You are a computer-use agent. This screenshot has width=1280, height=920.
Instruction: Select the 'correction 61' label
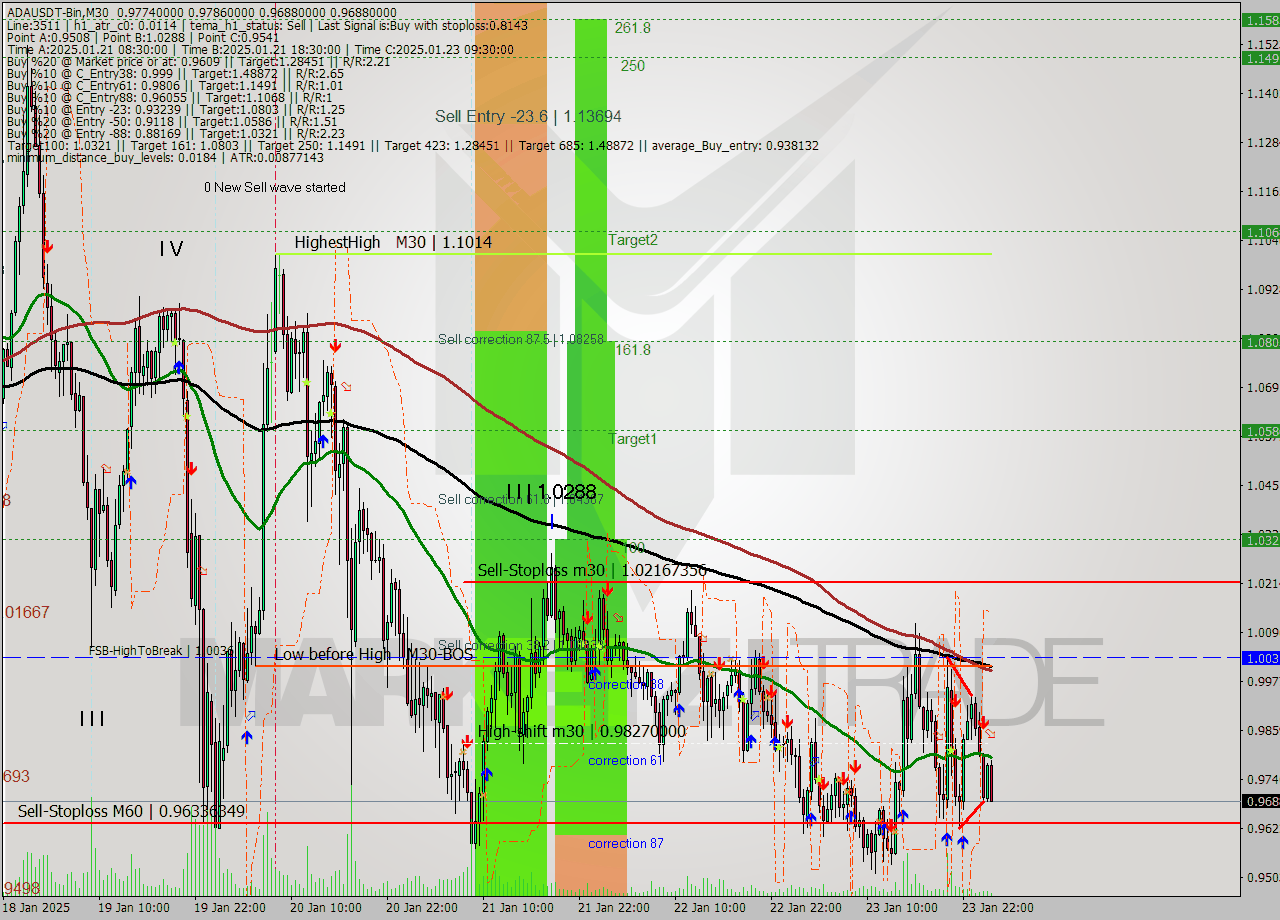pyautogui.click(x=626, y=761)
